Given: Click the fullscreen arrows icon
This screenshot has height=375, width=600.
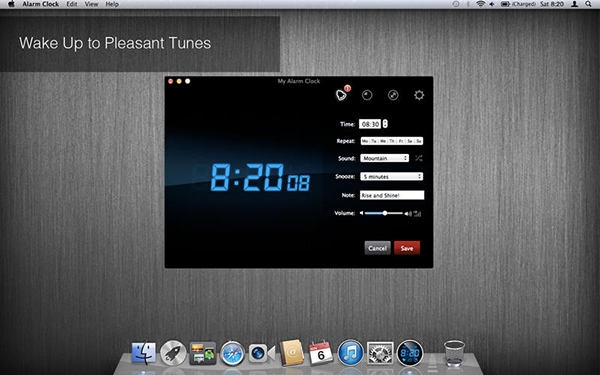Looking at the screenshot, I should 393,95.
